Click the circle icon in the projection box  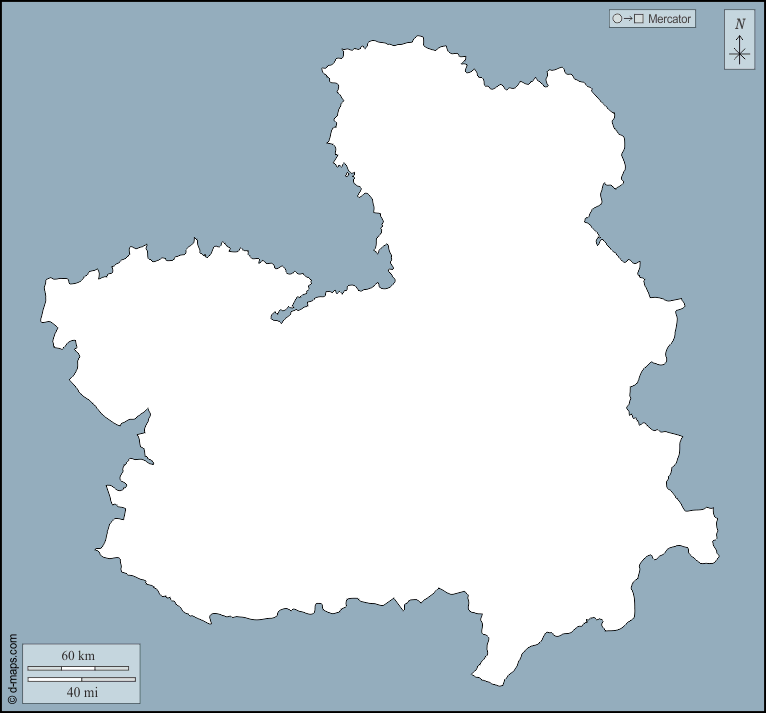tap(617, 19)
